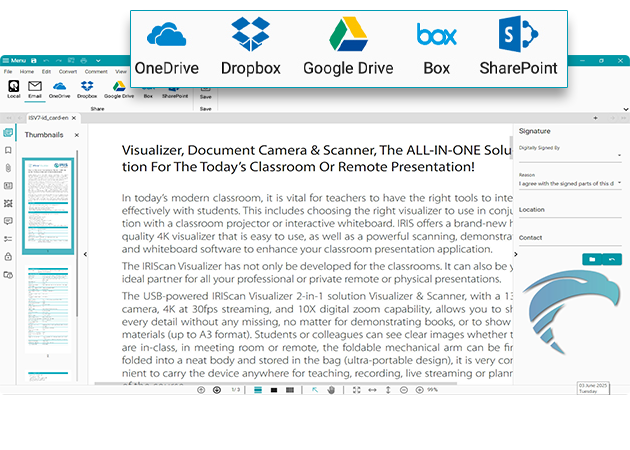Click the fit page icon

(x=356, y=390)
